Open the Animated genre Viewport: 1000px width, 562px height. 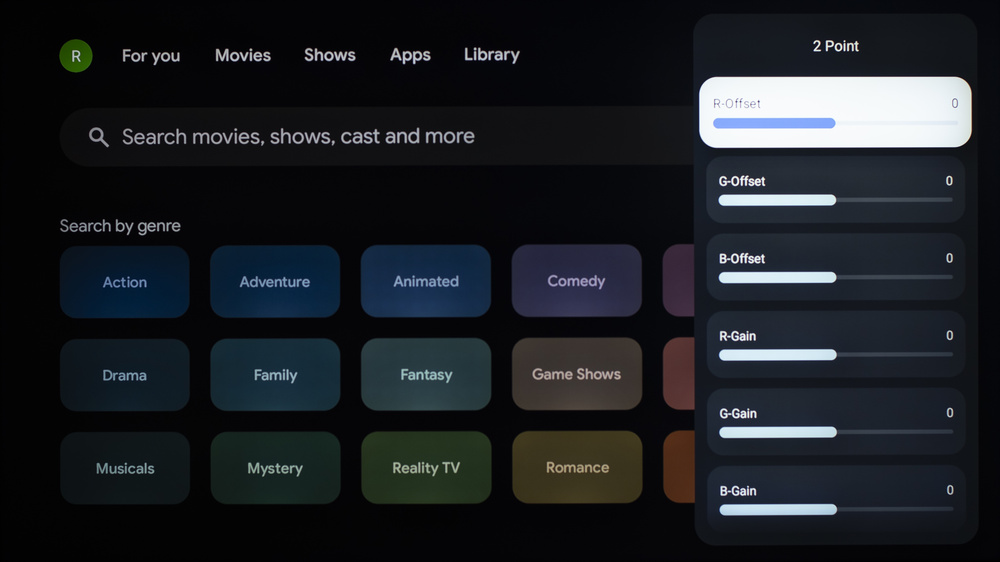(426, 282)
